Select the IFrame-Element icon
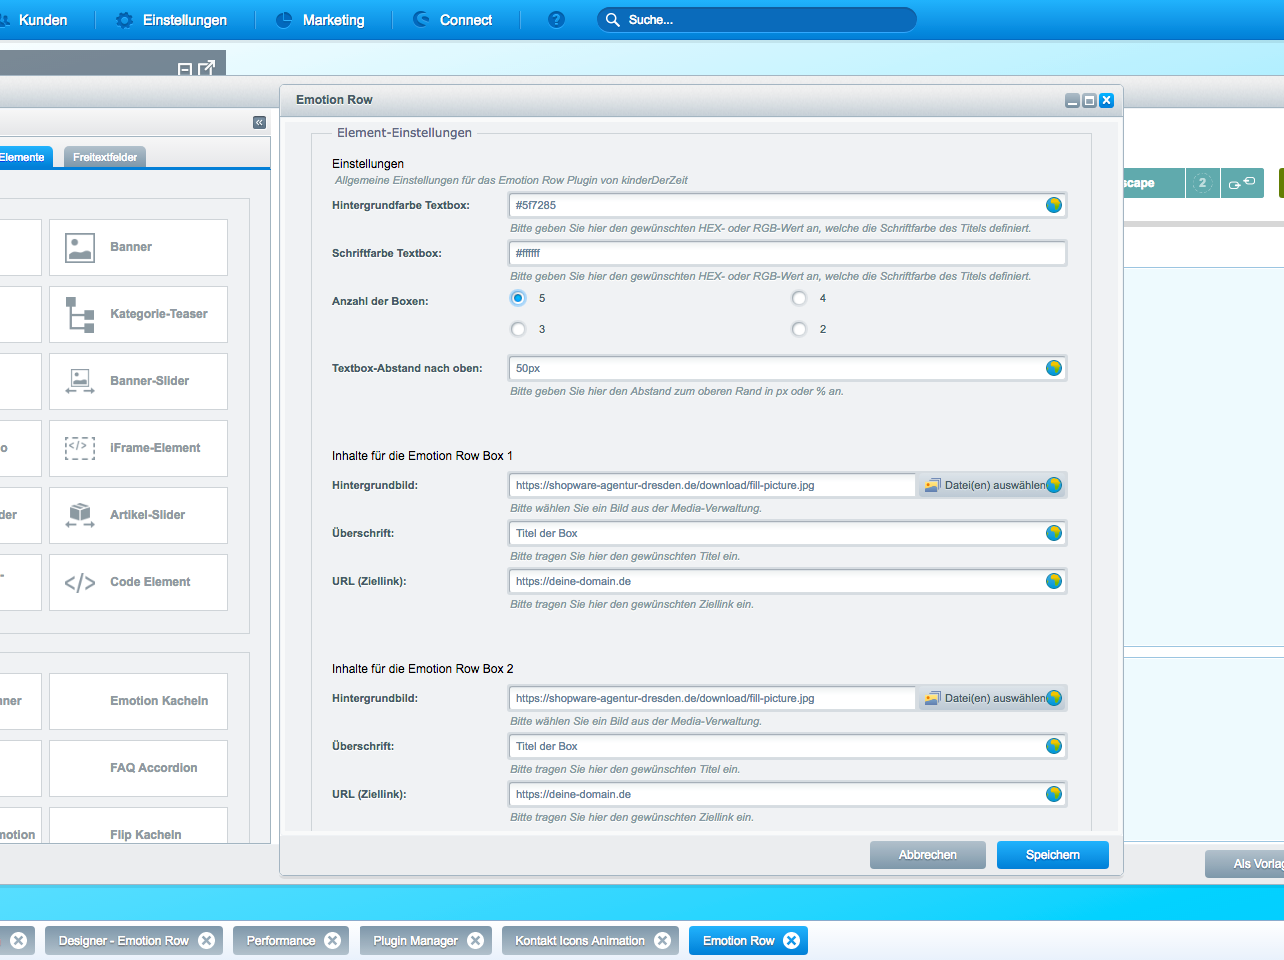 80,448
